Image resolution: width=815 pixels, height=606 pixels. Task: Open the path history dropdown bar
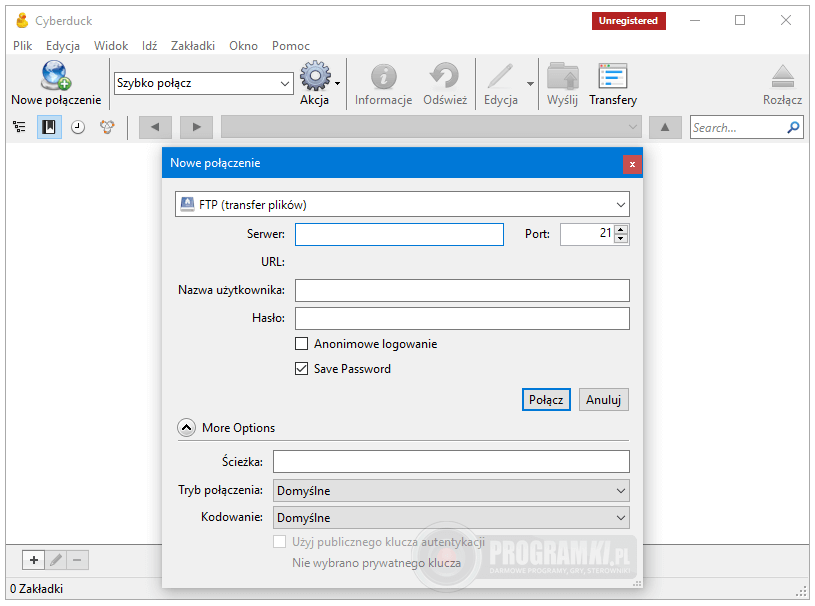click(x=431, y=127)
